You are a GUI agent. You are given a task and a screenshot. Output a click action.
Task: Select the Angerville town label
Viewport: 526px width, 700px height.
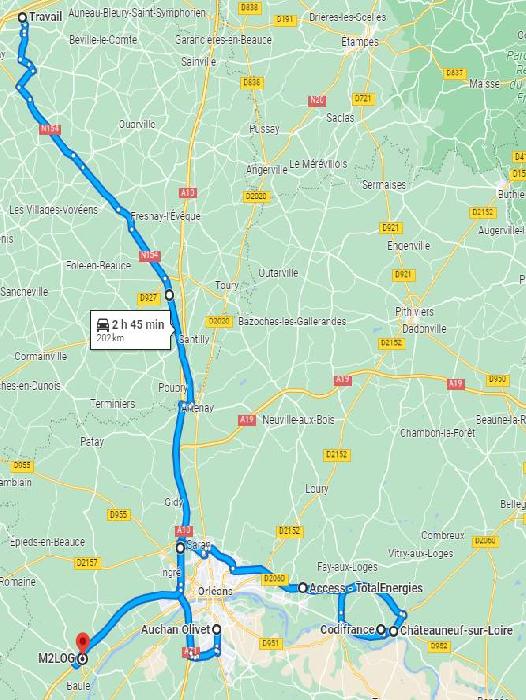(267, 170)
